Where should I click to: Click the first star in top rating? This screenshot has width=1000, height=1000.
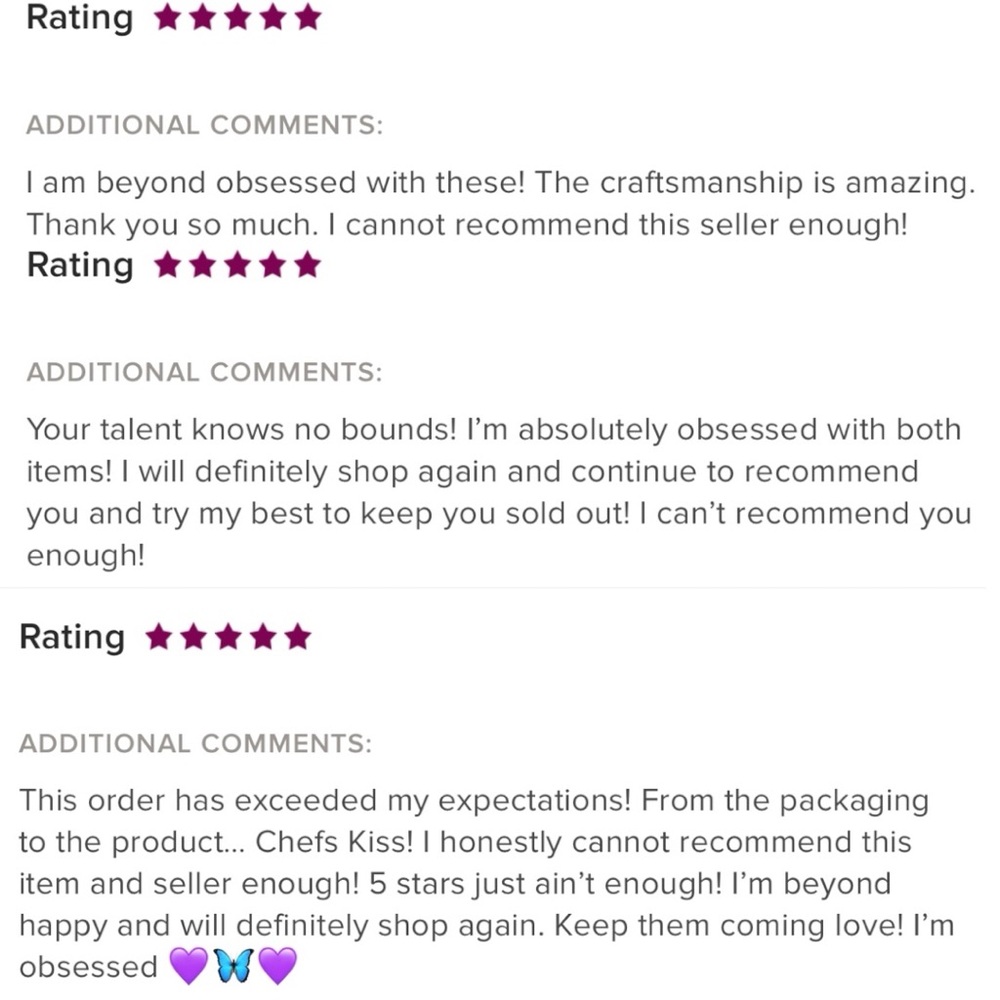pos(167,18)
